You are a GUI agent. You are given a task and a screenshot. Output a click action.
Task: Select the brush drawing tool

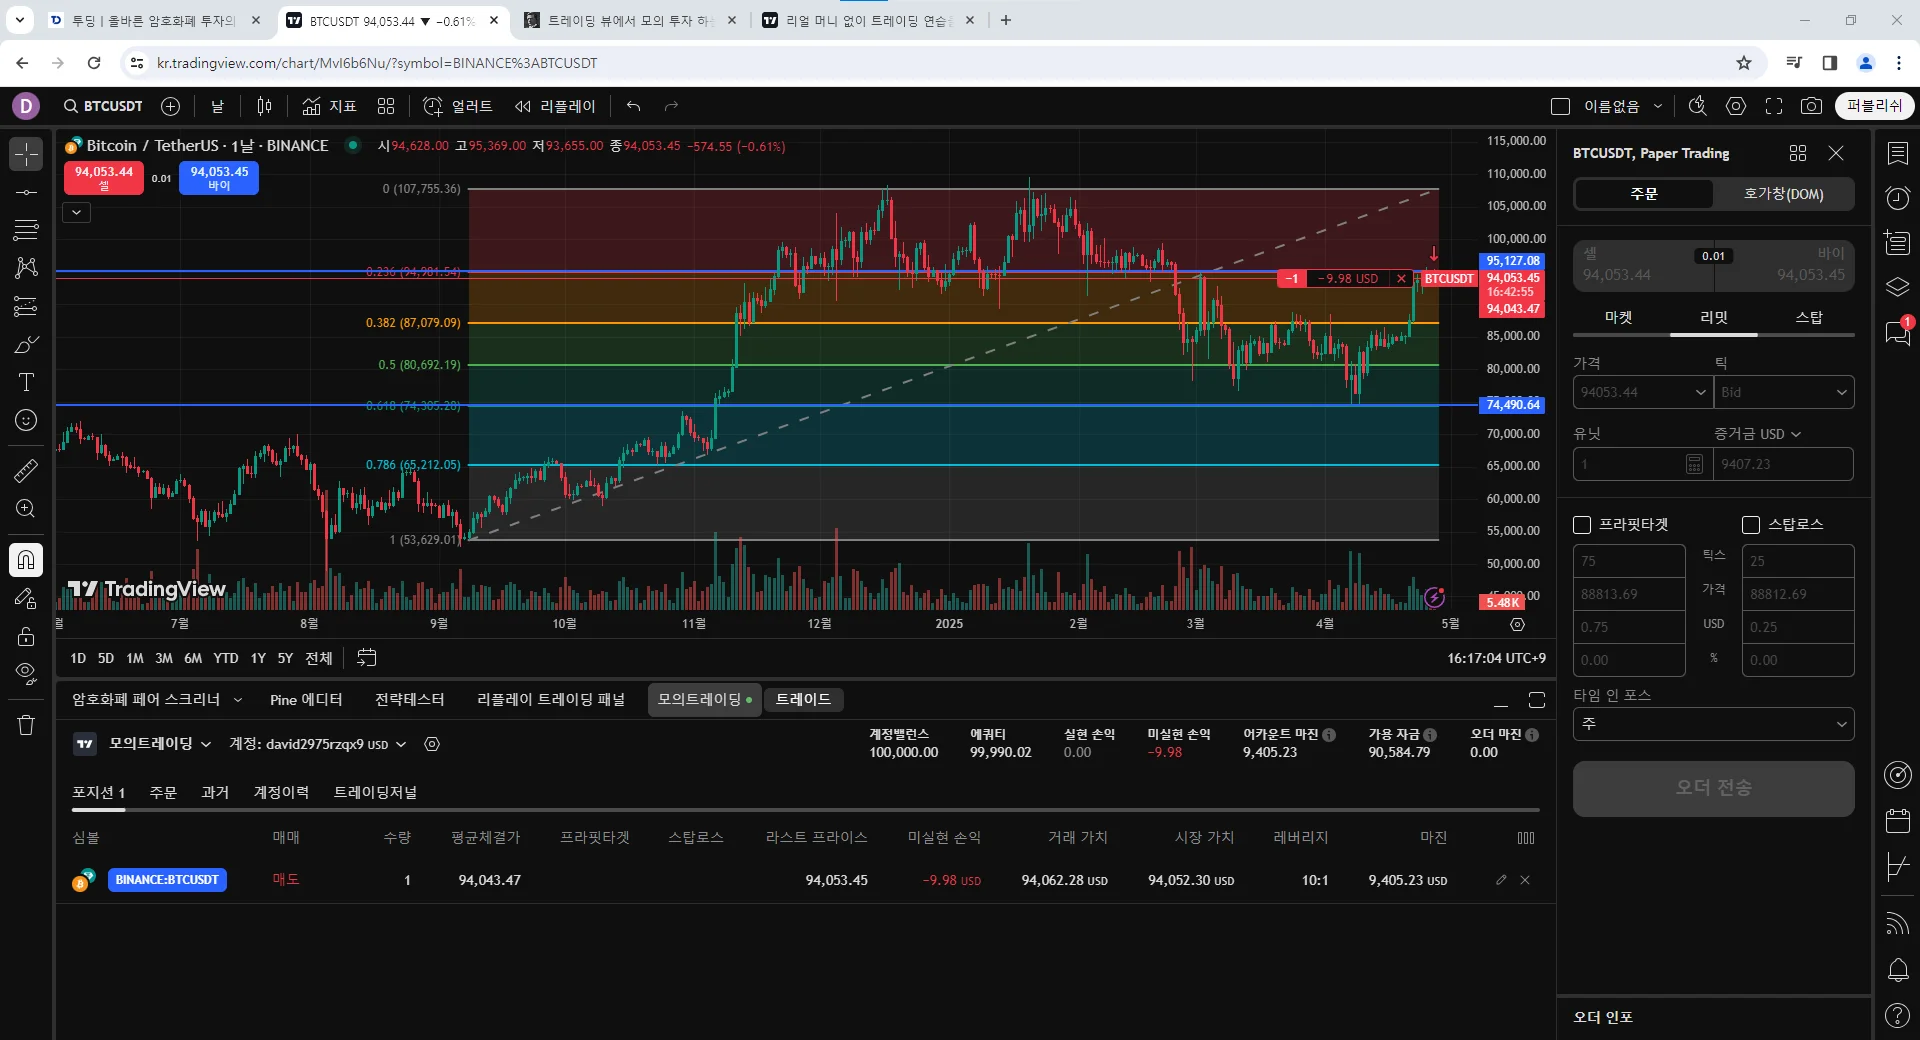tap(26, 345)
